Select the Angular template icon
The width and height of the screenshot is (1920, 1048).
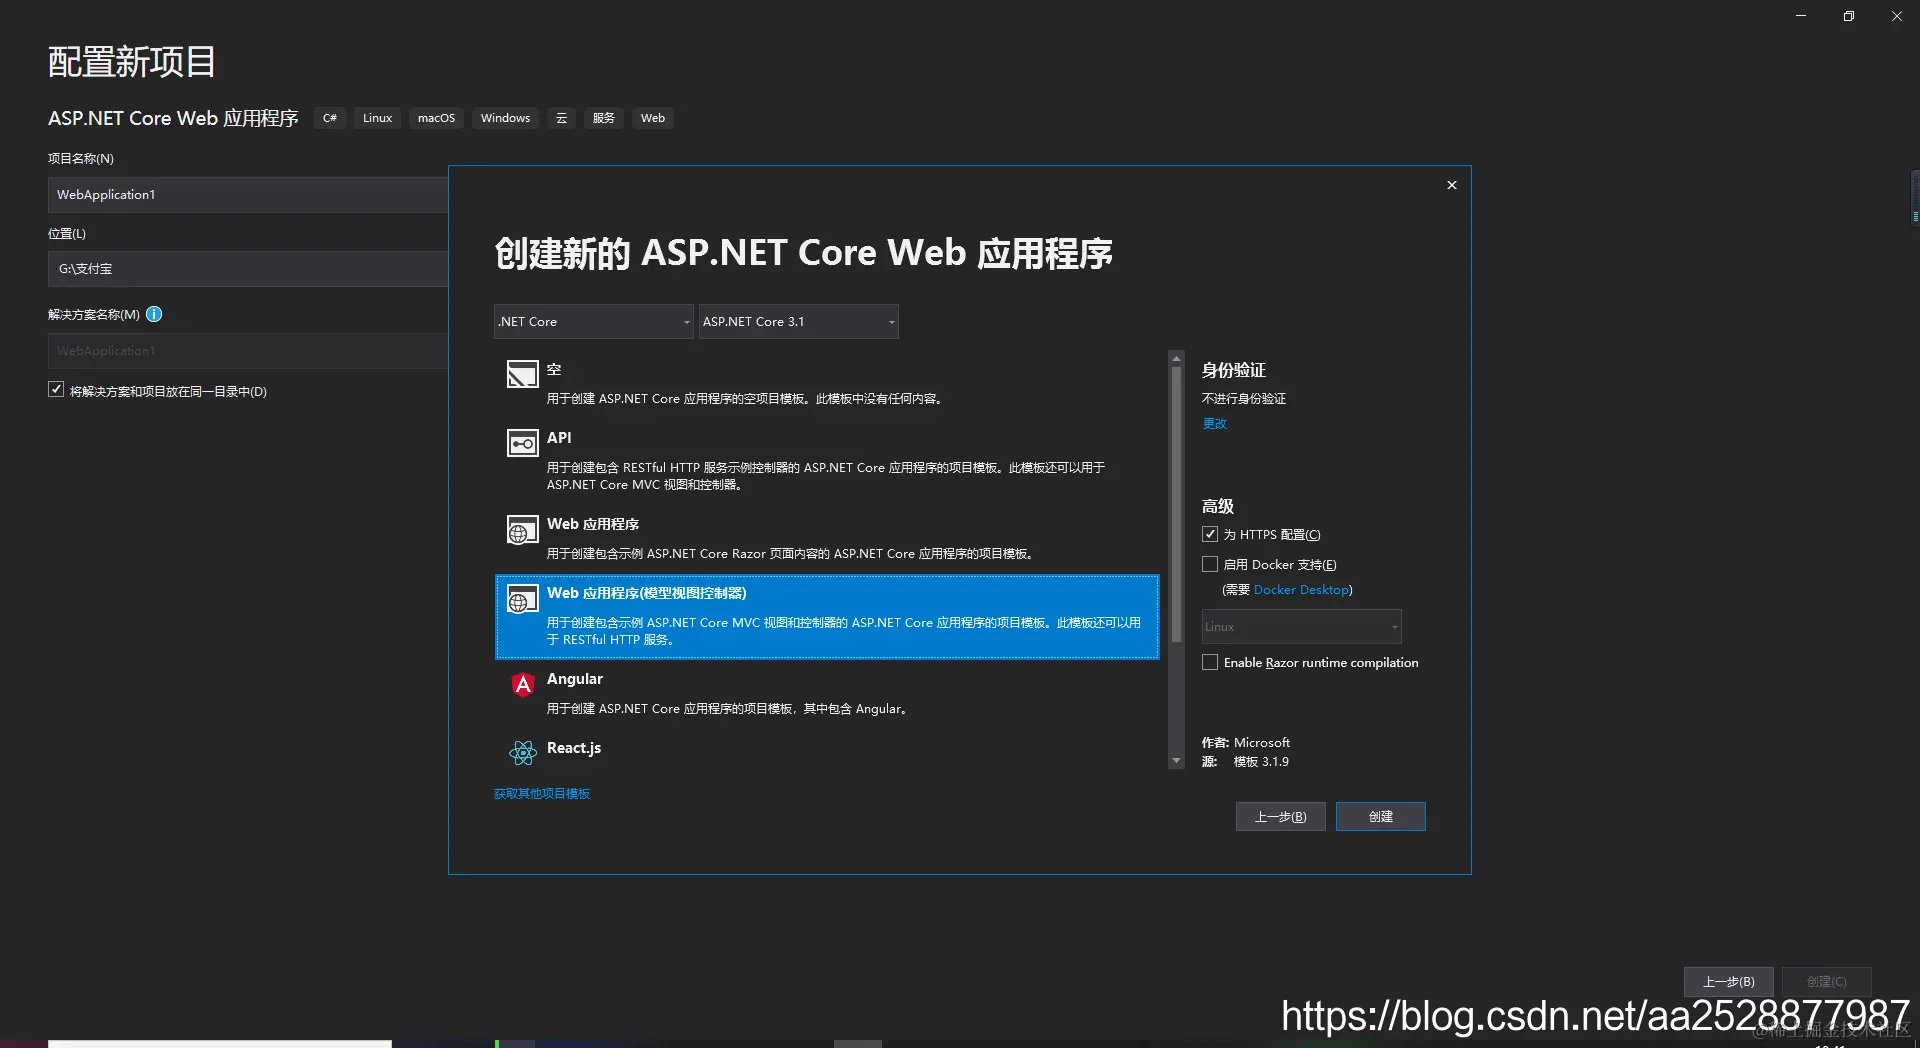[521, 685]
